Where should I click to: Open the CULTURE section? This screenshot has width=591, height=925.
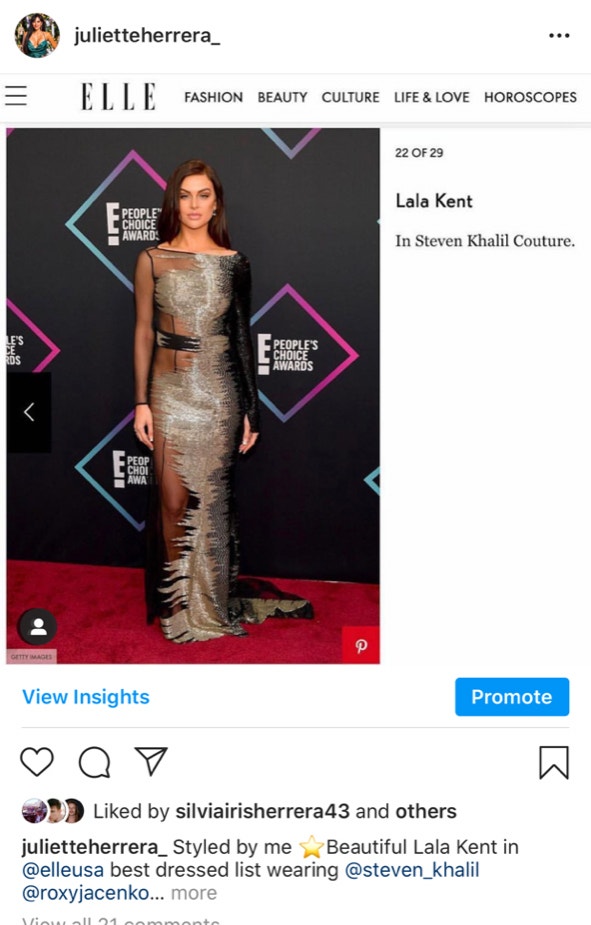[x=350, y=97]
